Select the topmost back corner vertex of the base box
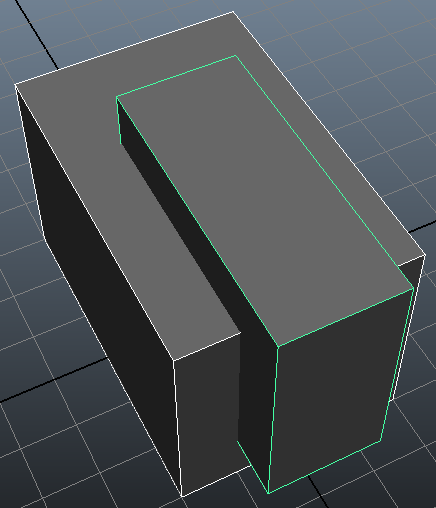436x508 pixels. (233, 12)
